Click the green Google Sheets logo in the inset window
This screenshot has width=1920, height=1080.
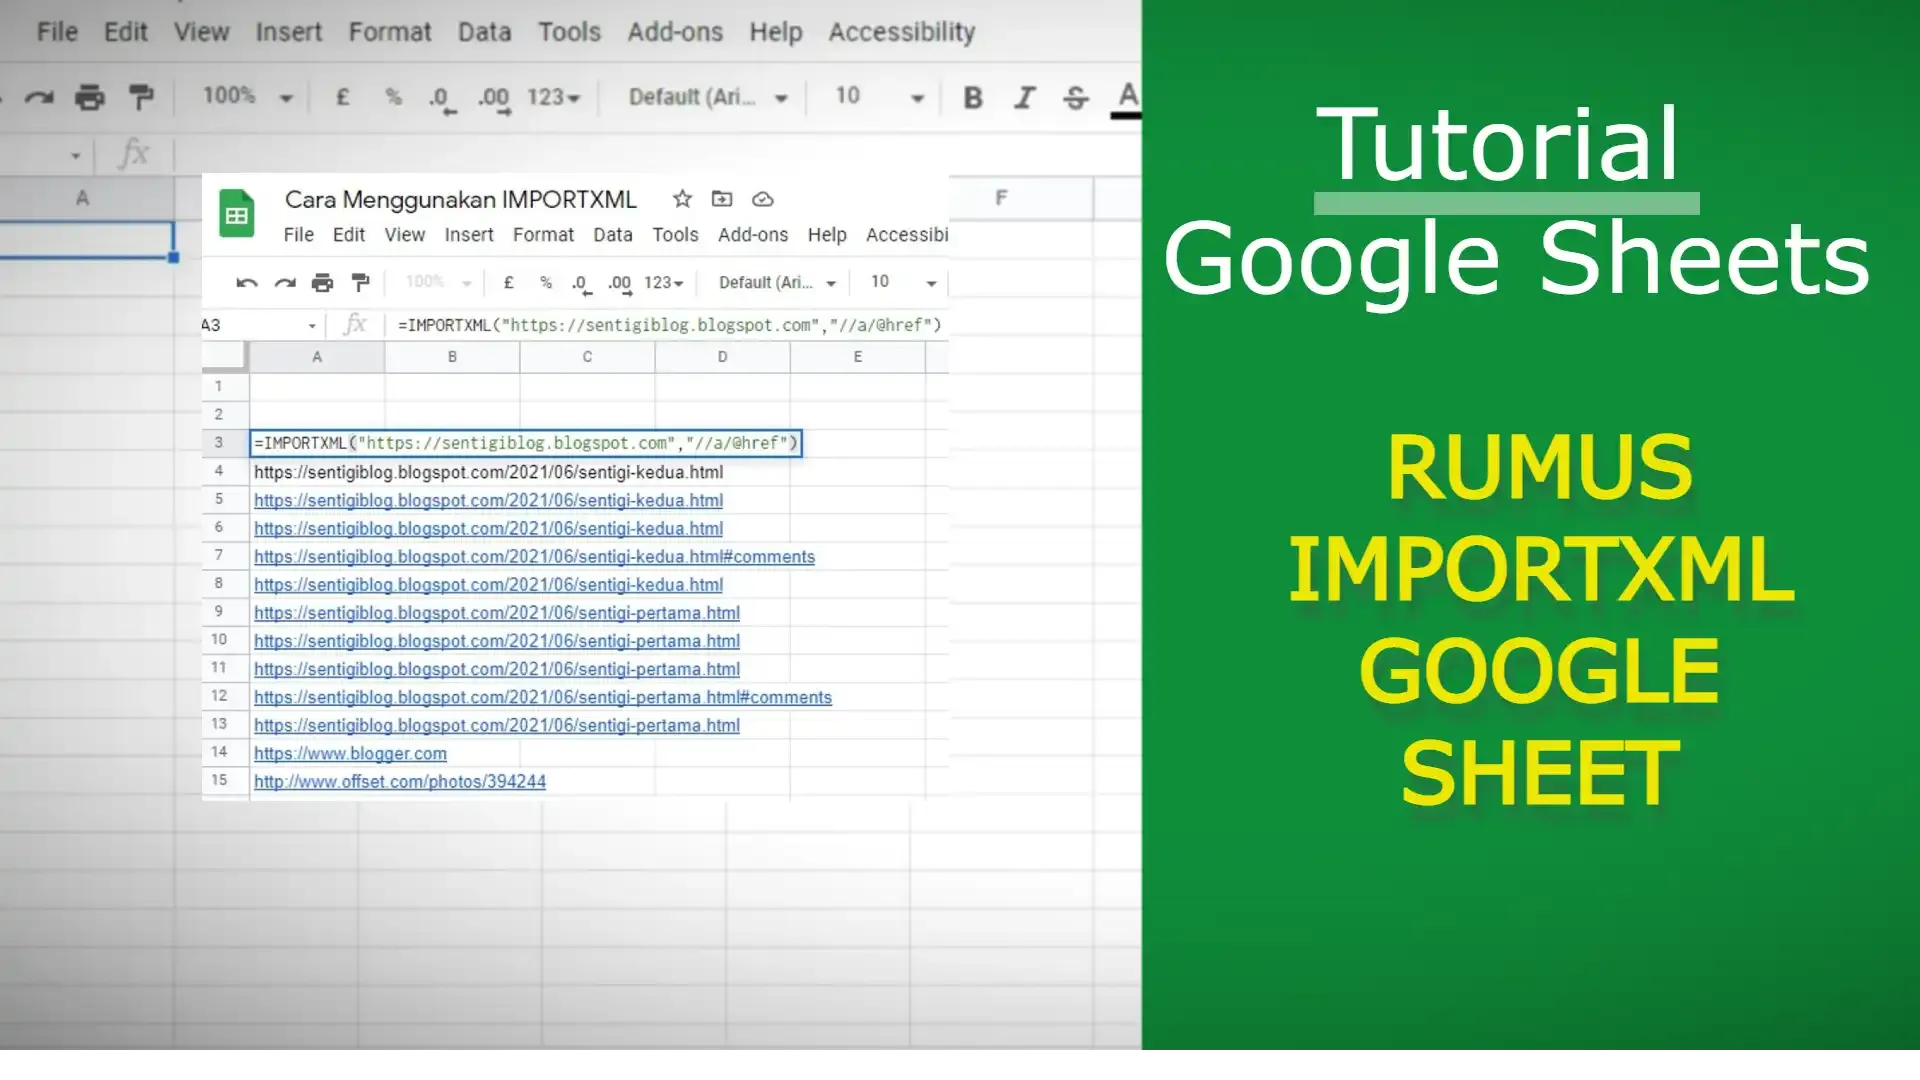237,213
